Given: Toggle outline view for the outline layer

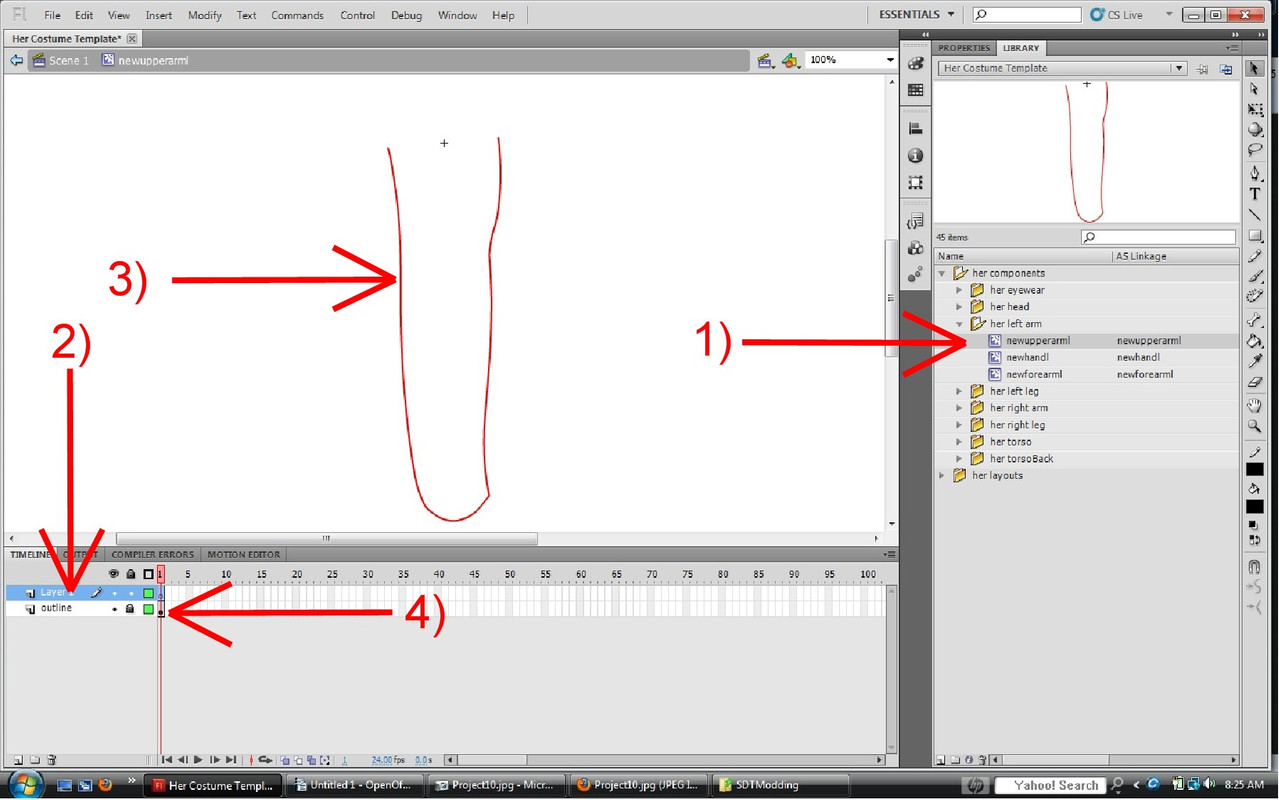Looking at the screenshot, I should click(148, 609).
